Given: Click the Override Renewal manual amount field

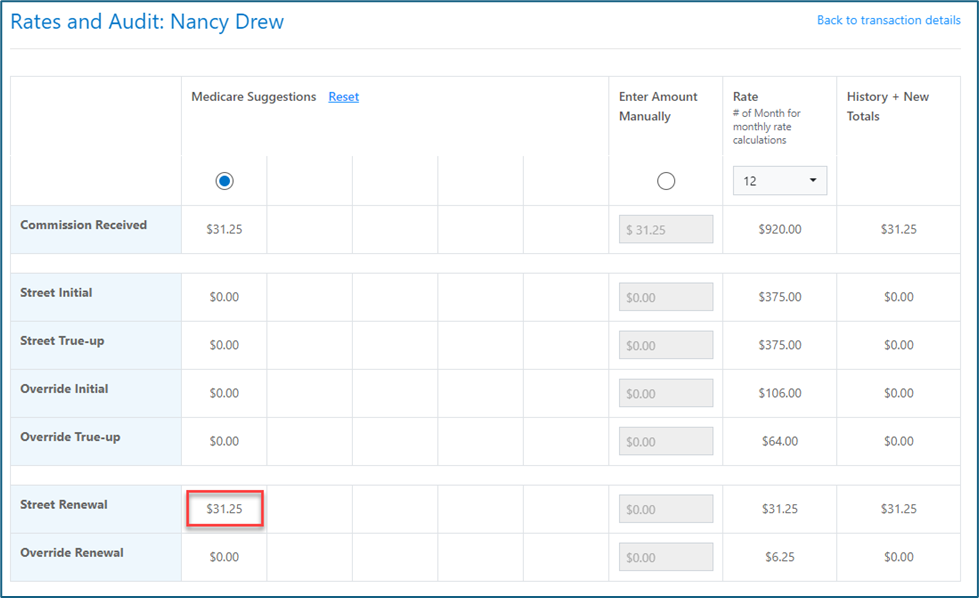Looking at the screenshot, I should pyautogui.click(x=666, y=557).
